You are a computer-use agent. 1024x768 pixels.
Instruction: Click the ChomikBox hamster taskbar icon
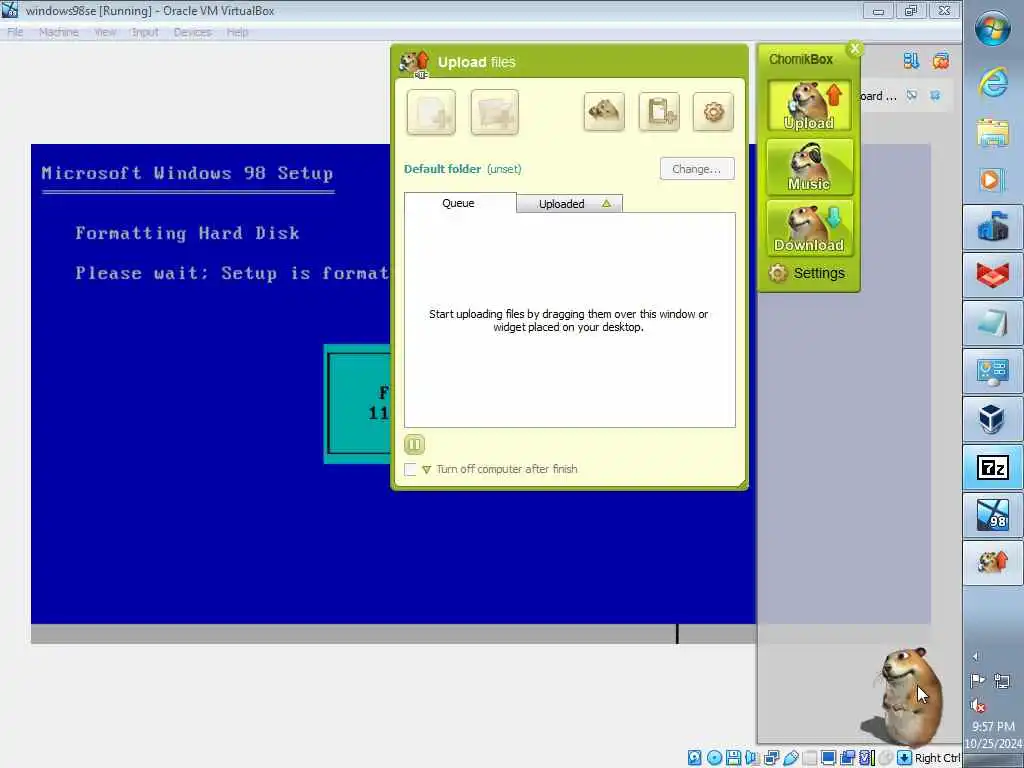click(993, 563)
